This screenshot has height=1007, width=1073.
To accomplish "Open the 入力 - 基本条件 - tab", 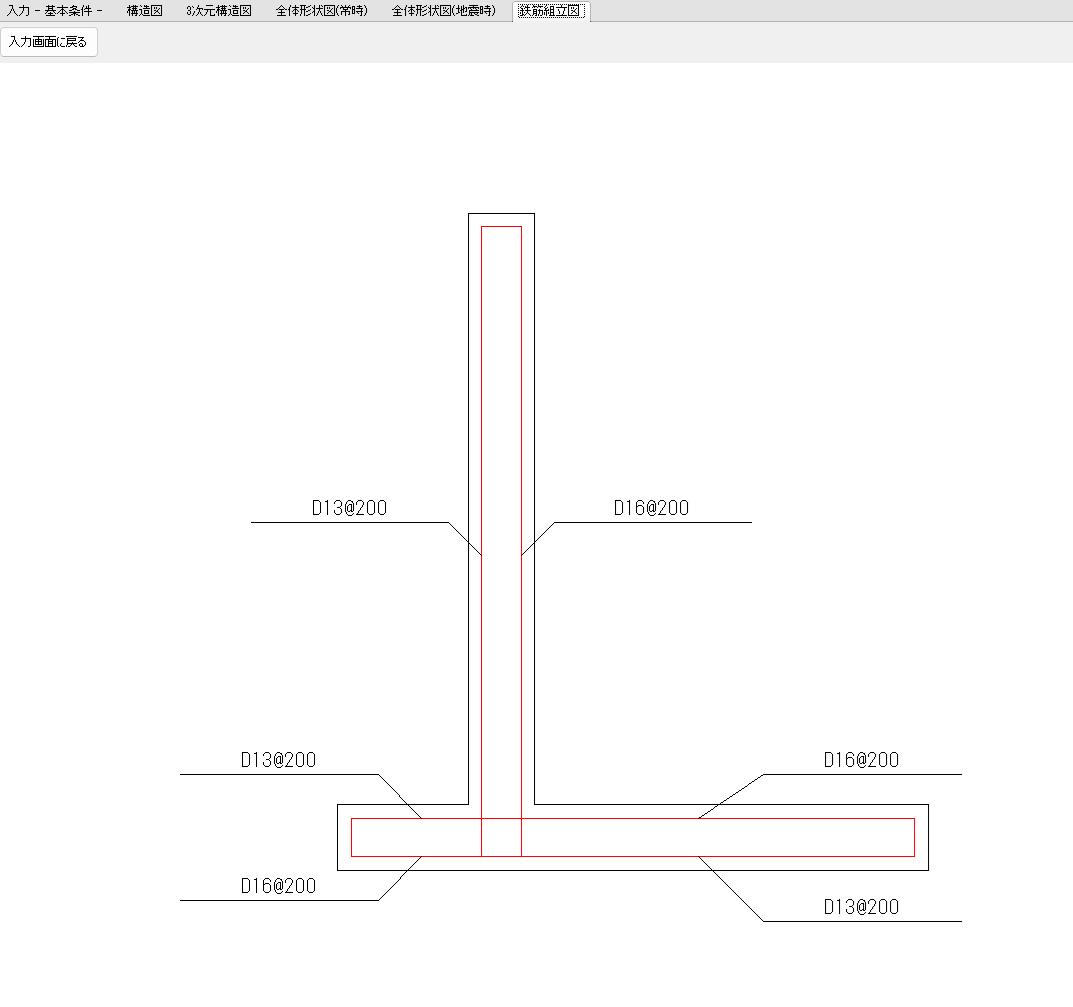I will coord(55,11).
